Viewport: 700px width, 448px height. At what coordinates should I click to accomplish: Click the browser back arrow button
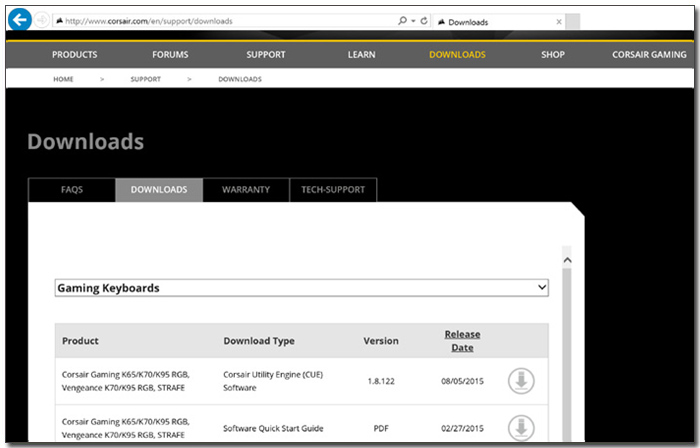(x=20, y=20)
